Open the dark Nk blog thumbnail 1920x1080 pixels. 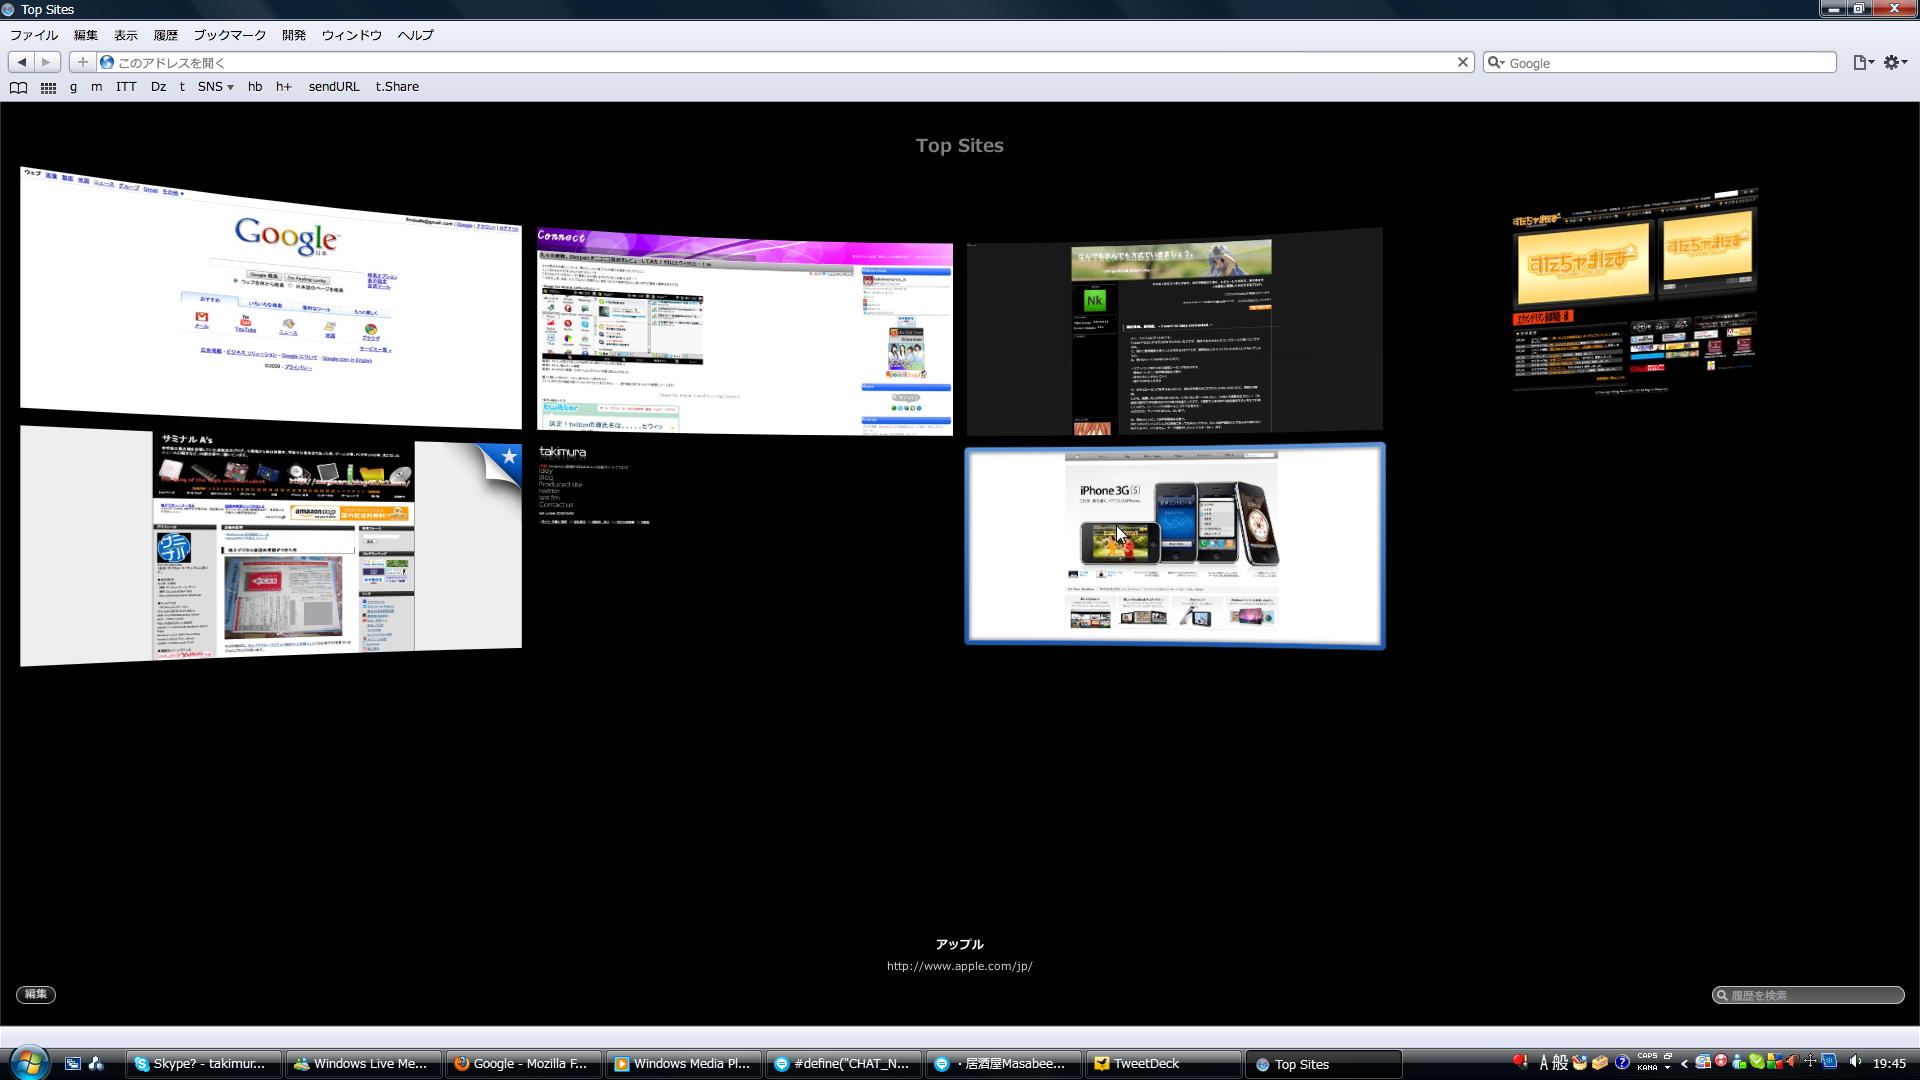coord(1175,333)
